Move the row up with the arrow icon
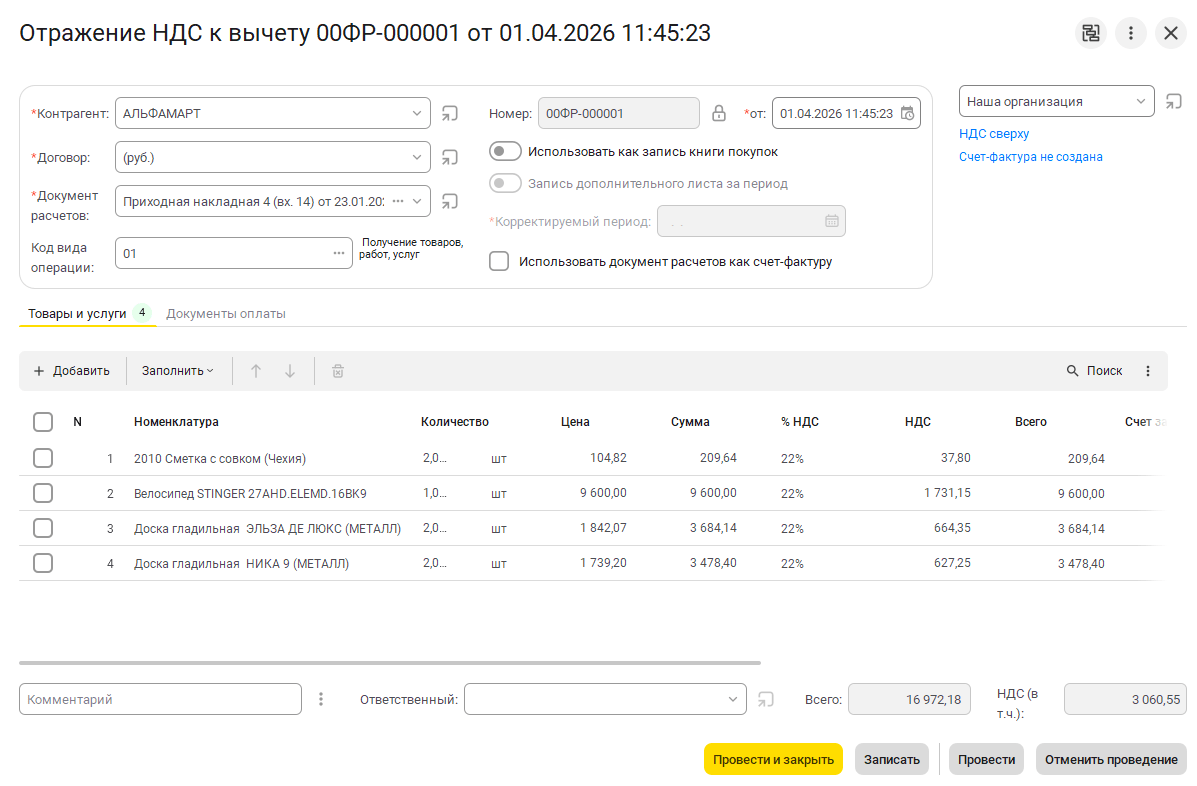Viewport: 1197px width, 786px height. (256, 371)
